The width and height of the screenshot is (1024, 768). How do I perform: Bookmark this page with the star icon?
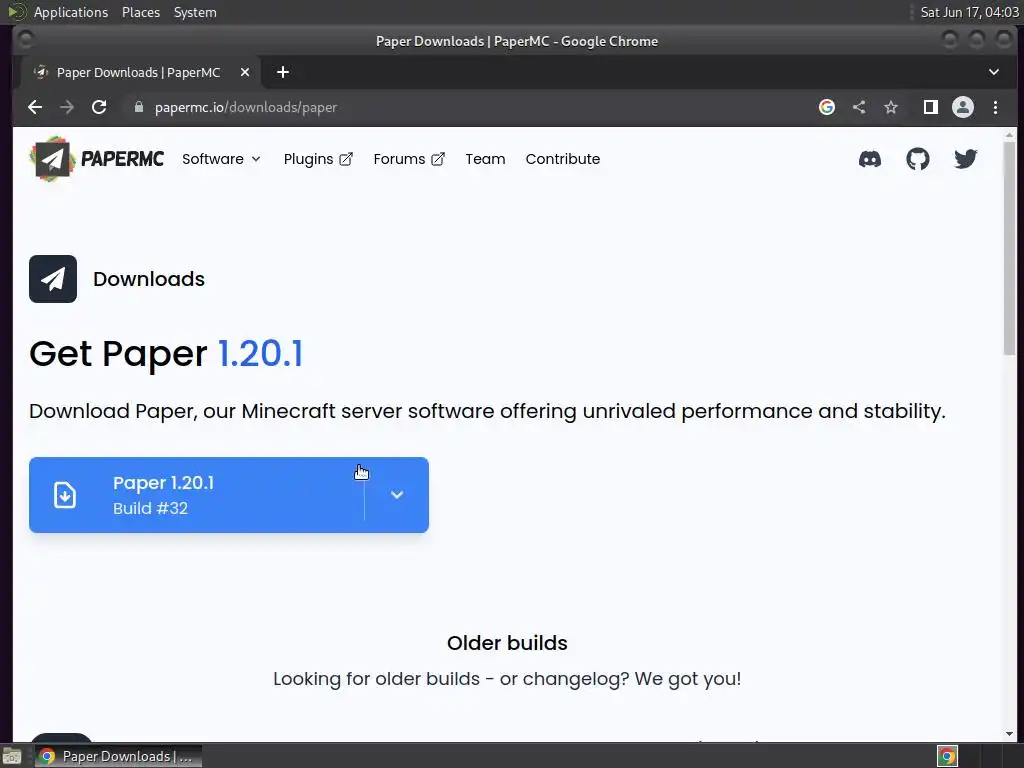pyautogui.click(x=891, y=107)
